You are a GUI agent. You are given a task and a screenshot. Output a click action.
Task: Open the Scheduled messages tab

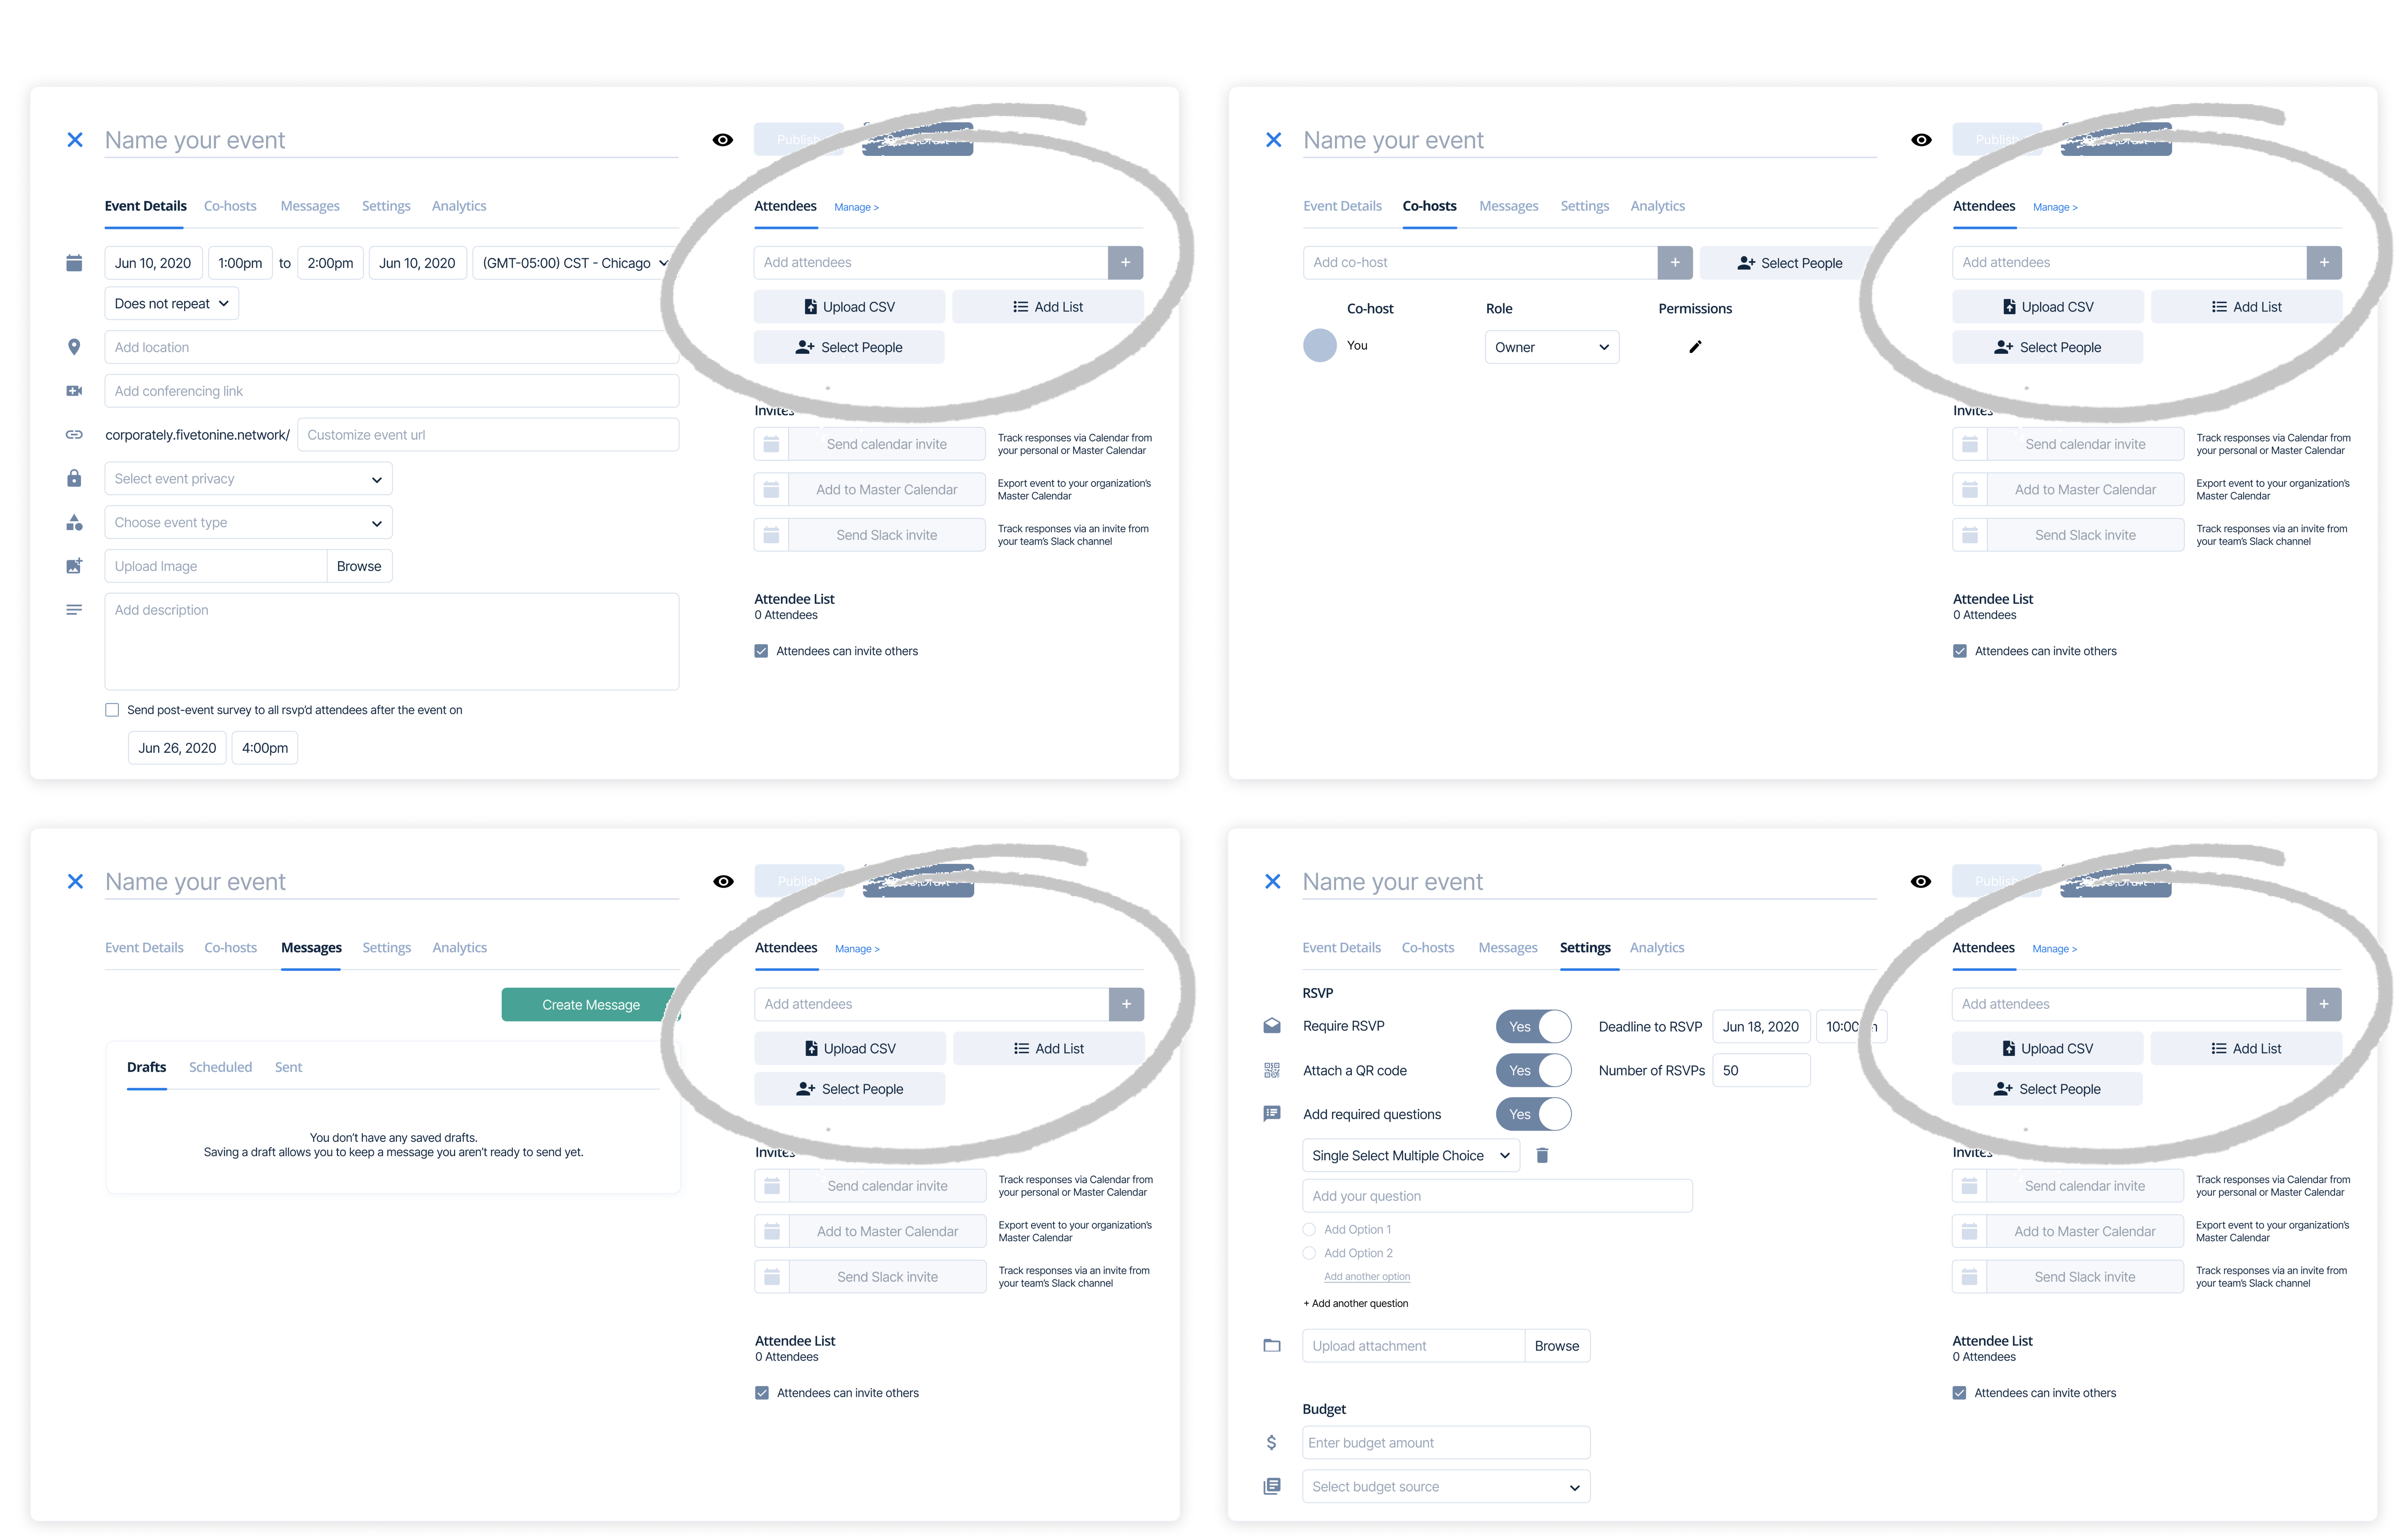220,1067
